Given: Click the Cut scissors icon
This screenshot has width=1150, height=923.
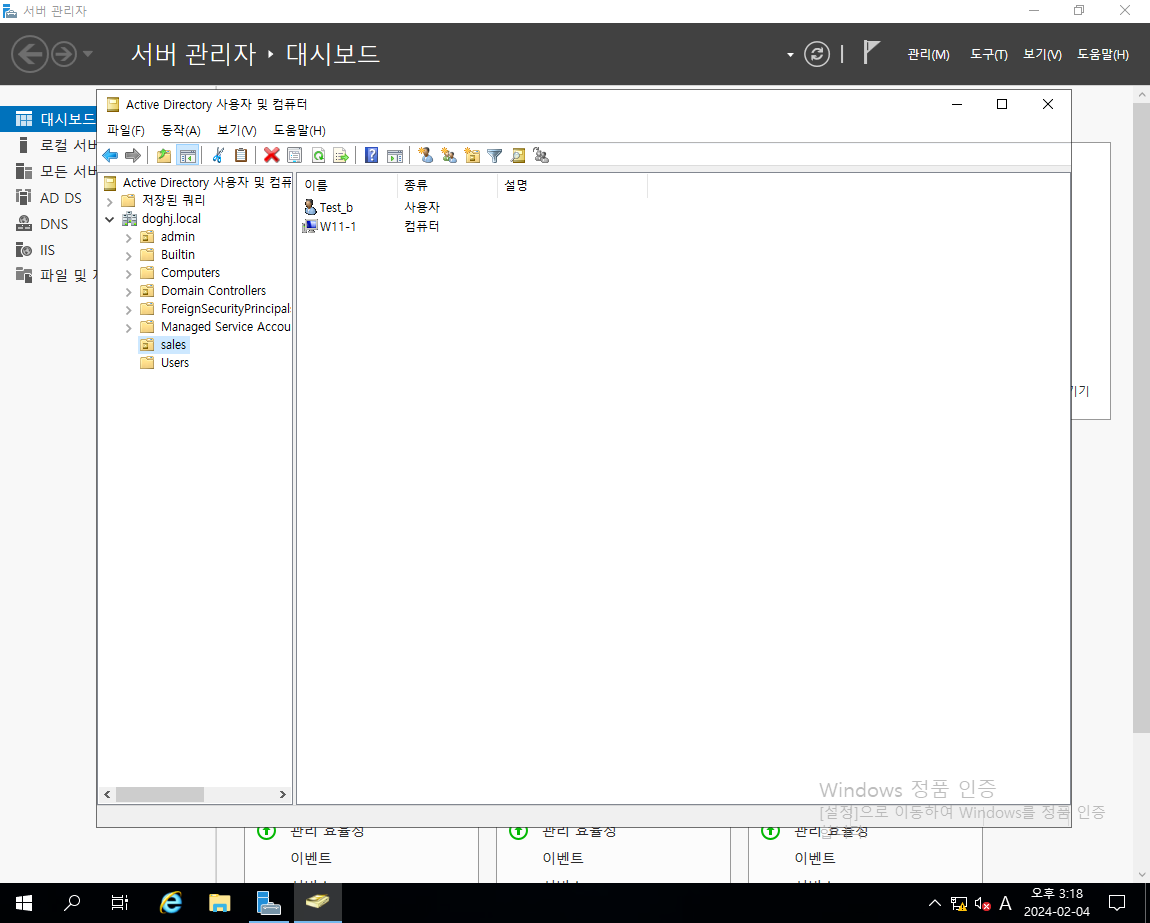Looking at the screenshot, I should (x=218, y=156).
